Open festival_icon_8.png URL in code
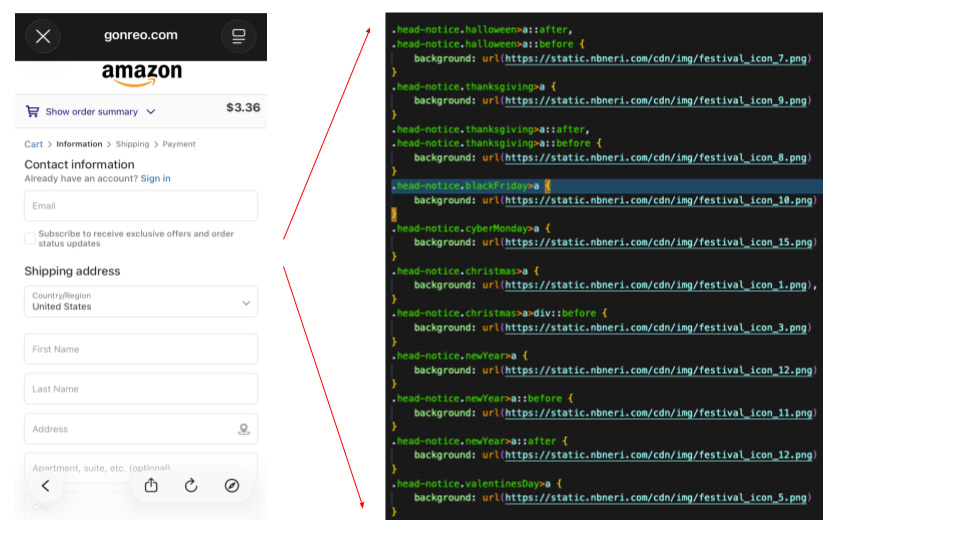Viewport: 960px width, 540px height. [656, 158]
